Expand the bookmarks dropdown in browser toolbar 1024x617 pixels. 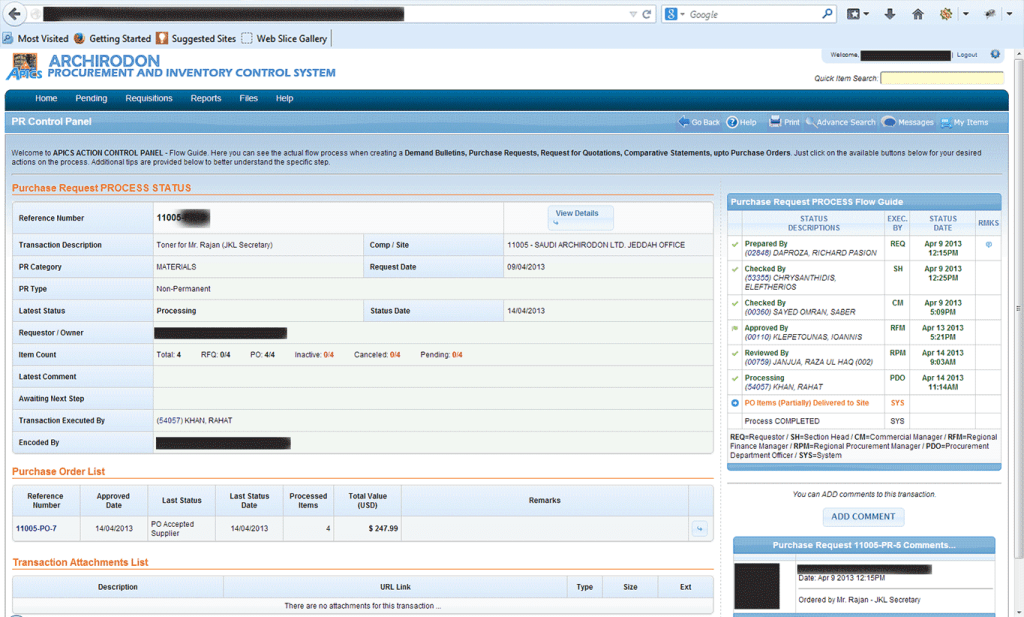pos(864,14)
